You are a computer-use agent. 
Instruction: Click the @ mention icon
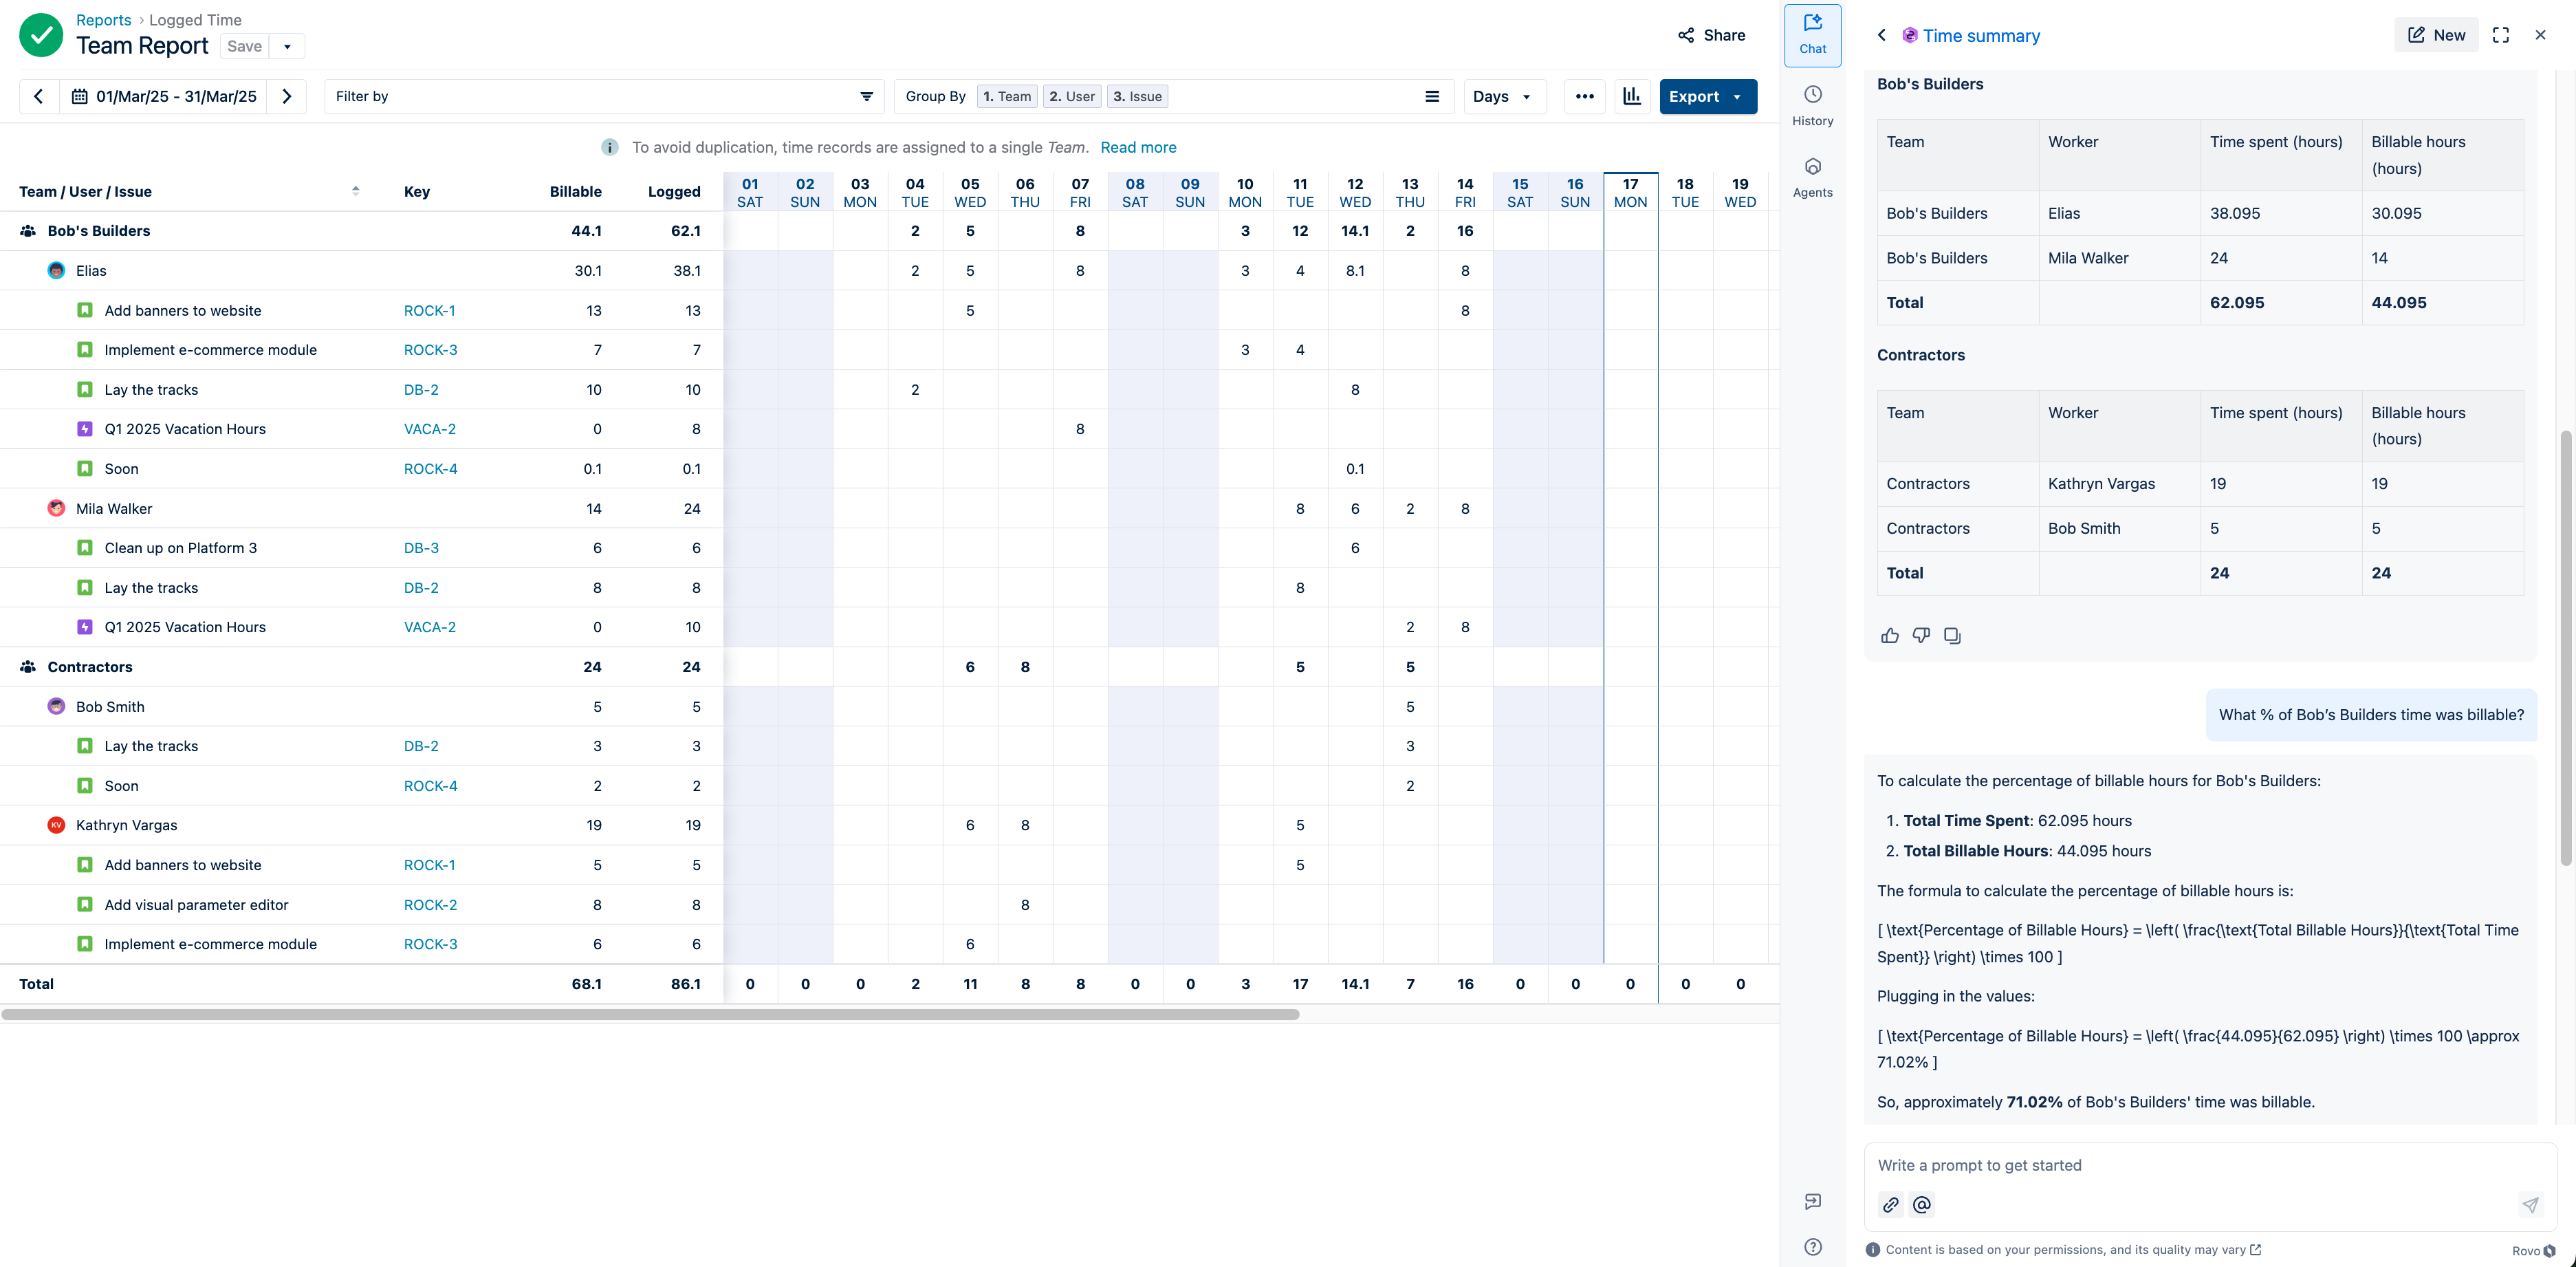pos(1921,1204)
